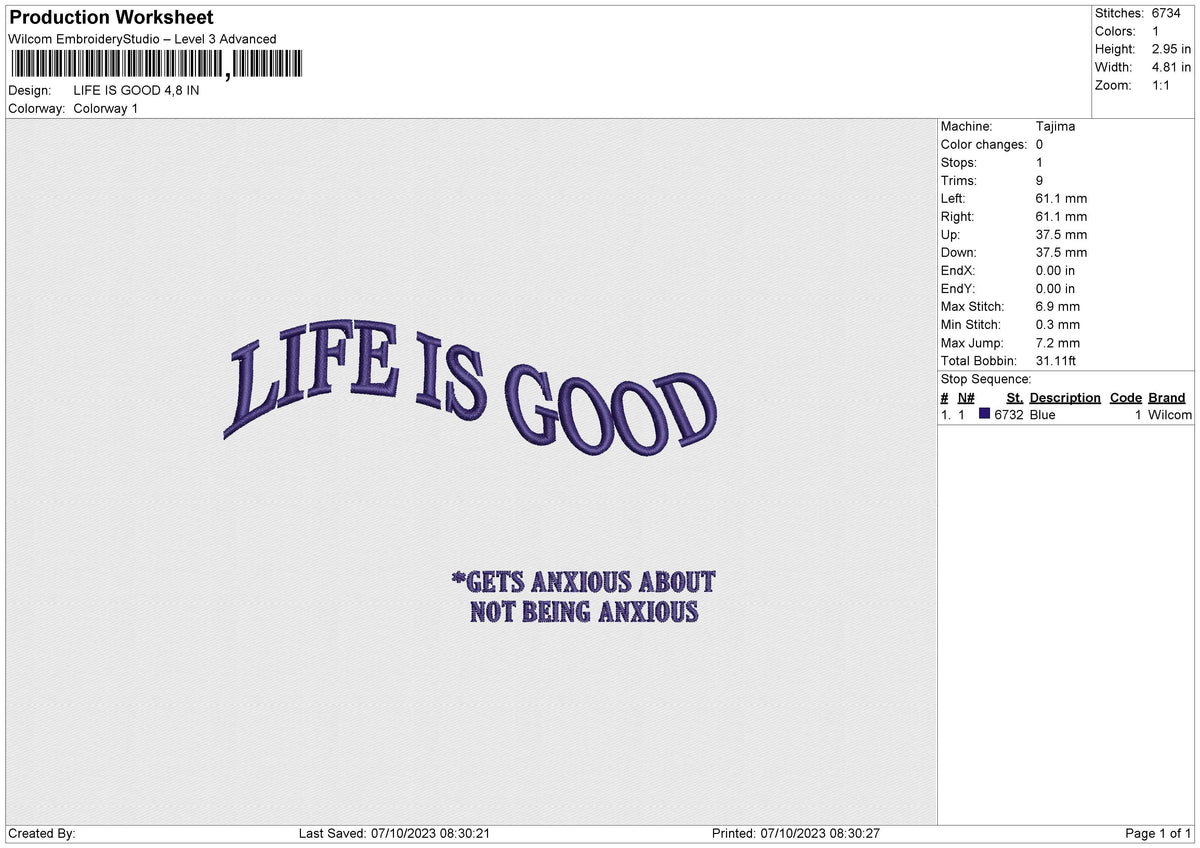This screenshot has width=1200, height=848.
Task: Select the Machine value Tajima
Action: click(1056, 126)
